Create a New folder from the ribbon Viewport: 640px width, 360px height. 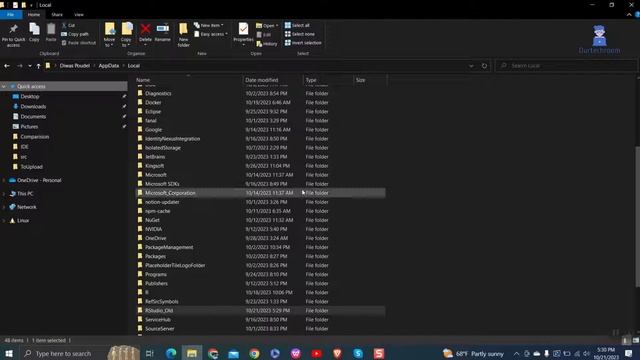(x=183, y=34)
